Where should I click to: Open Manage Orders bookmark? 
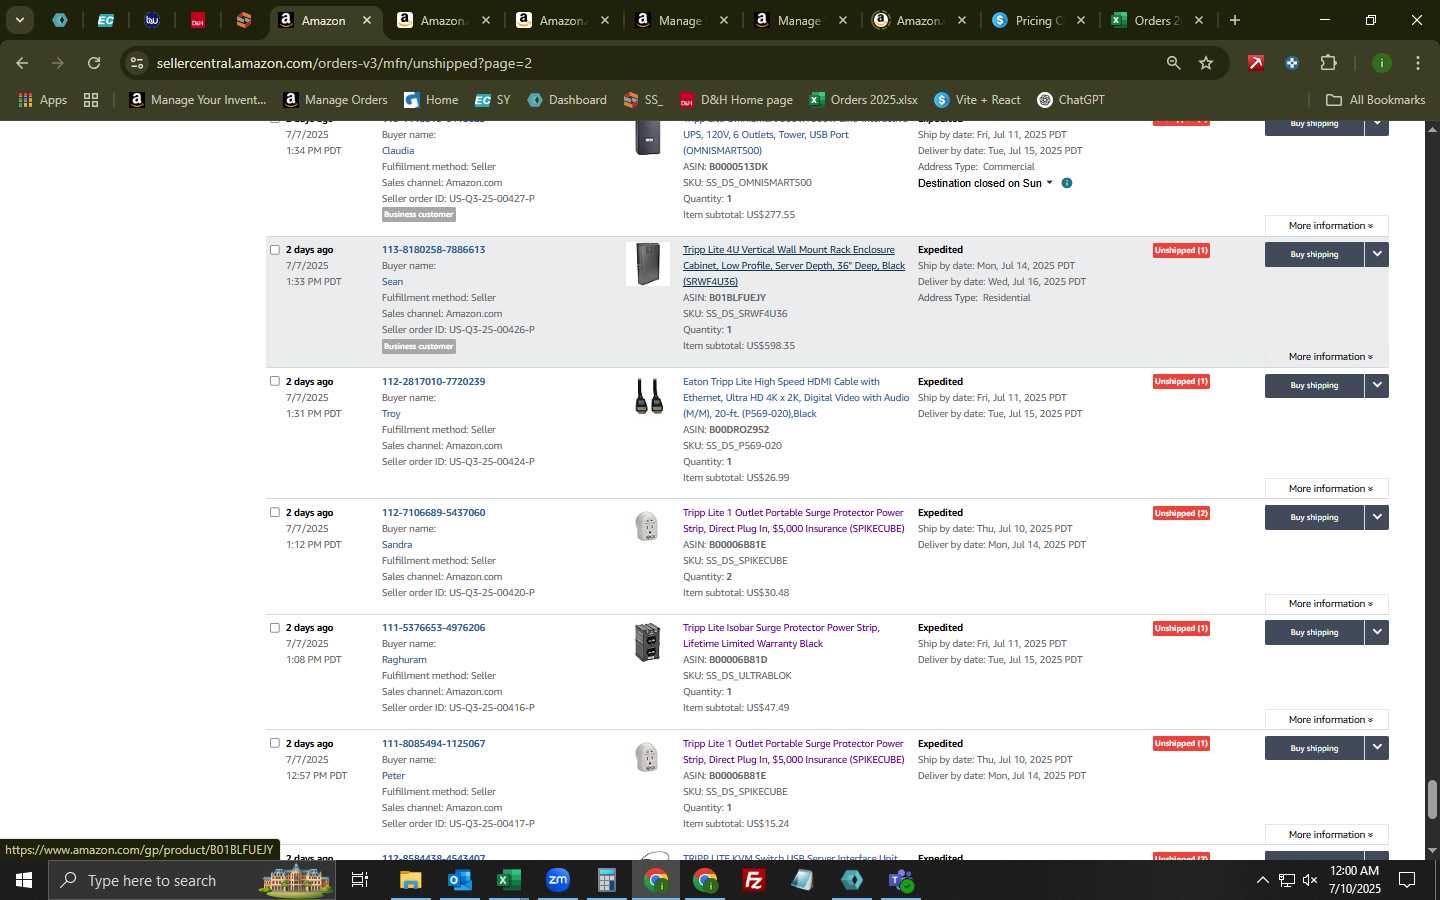pyautogui.click(x=335, y=100)
